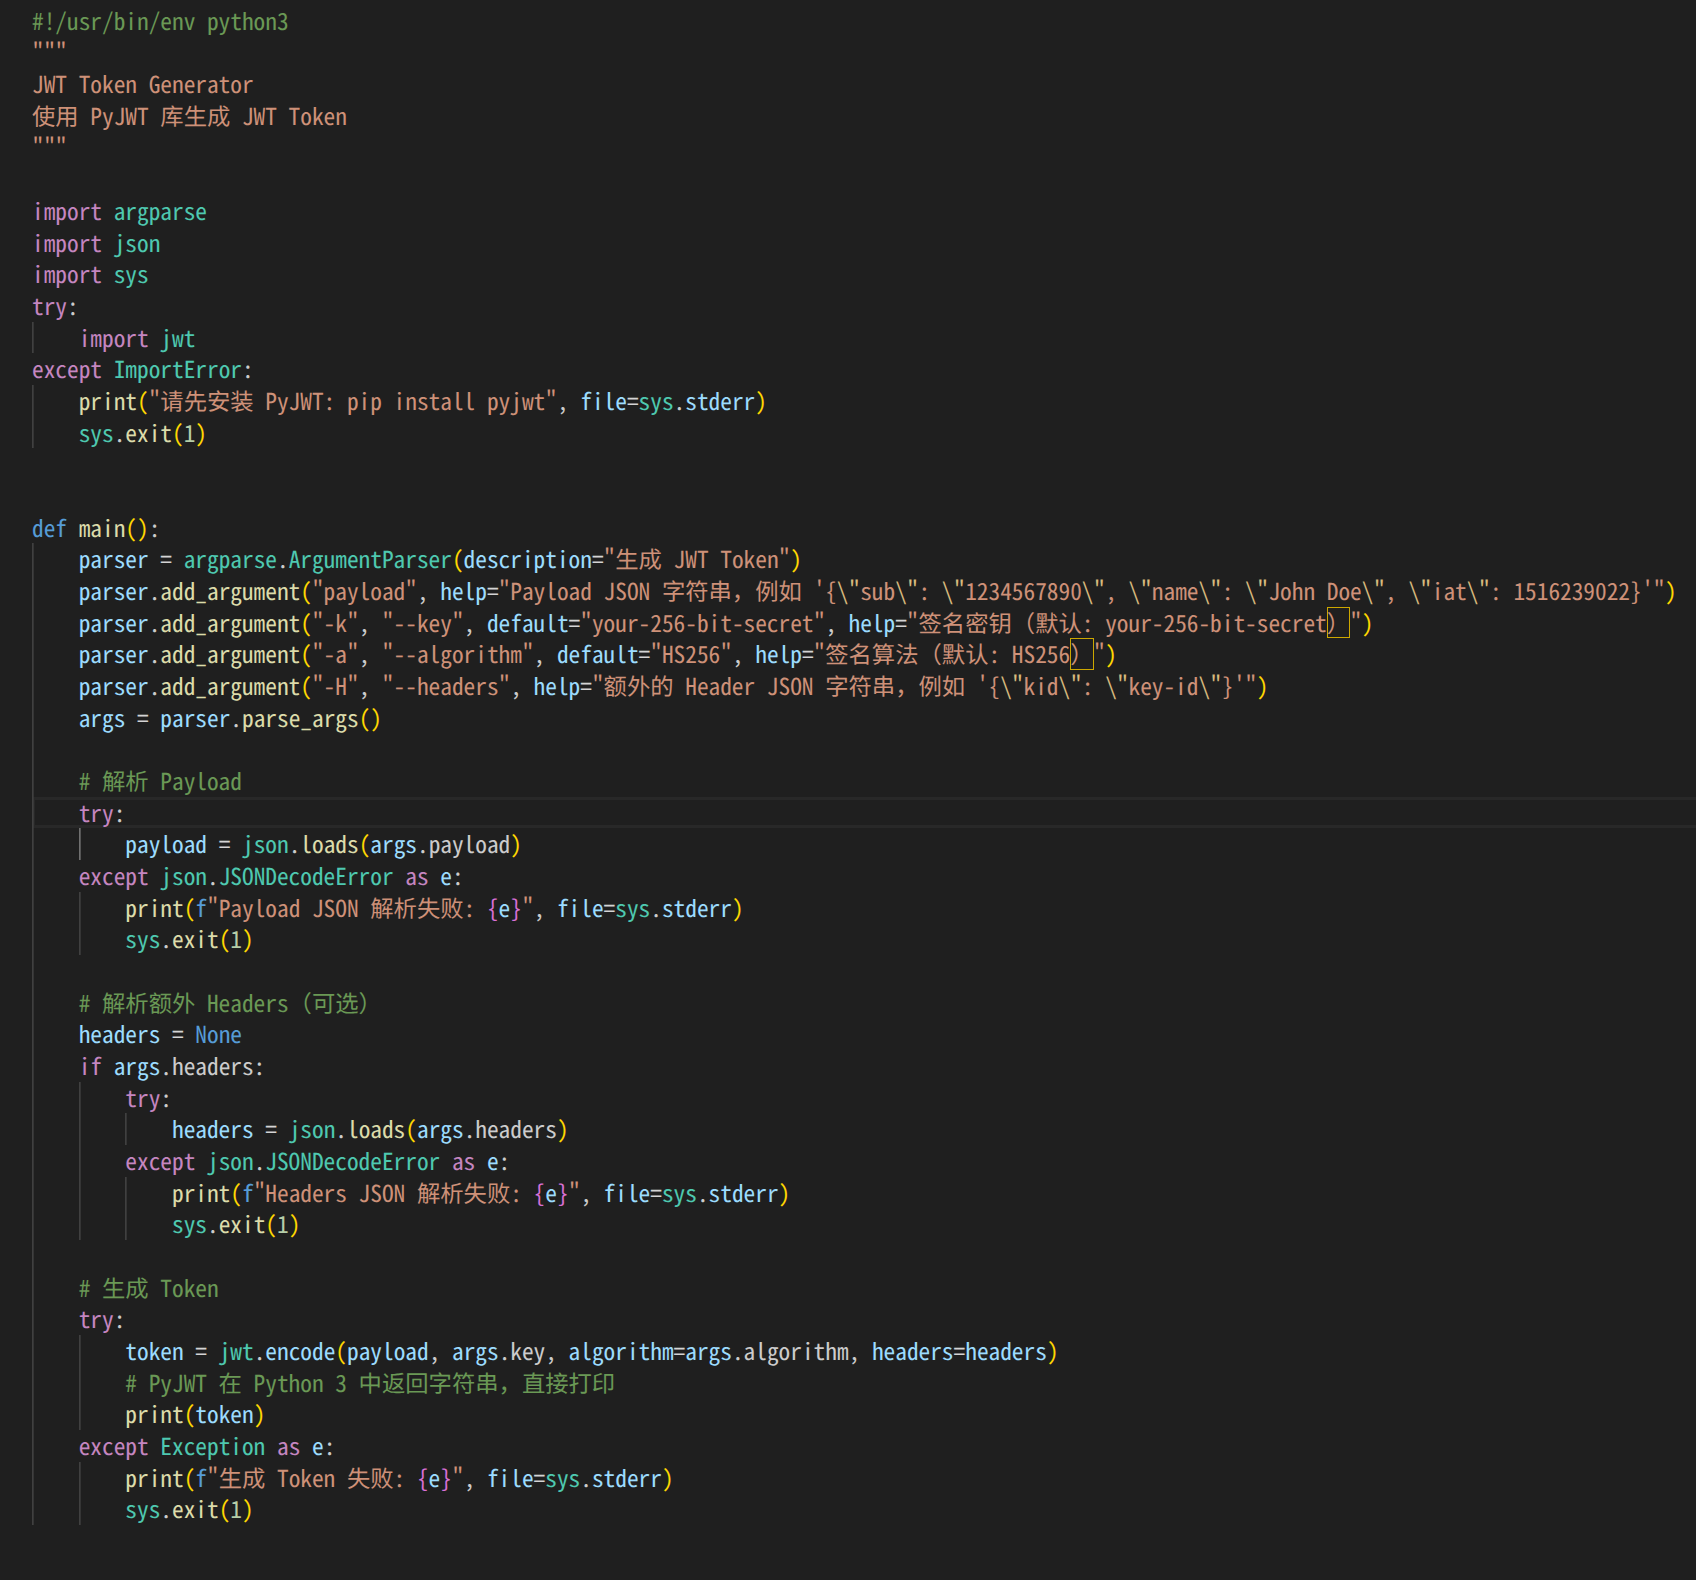This screenshot has height=1580, width=1696.
Task: Click the shebang line #!/usr/bin/env python3
Action: (160, 21)
